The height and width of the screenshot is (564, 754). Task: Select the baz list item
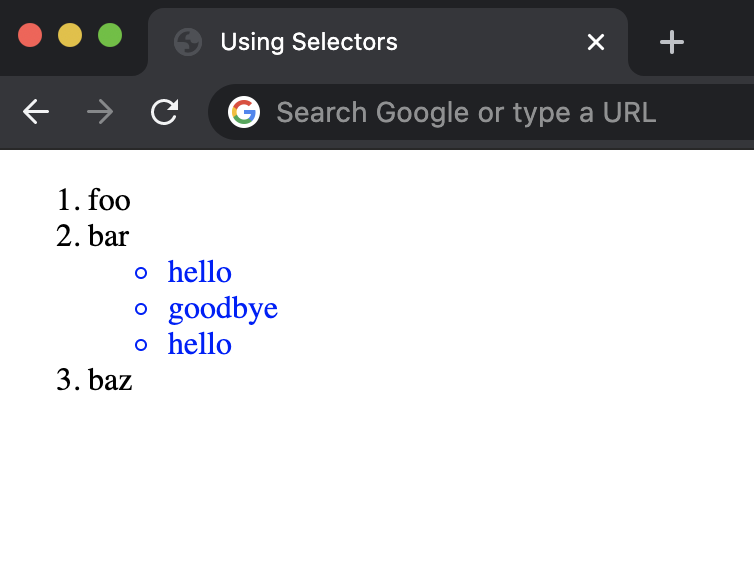110,380
